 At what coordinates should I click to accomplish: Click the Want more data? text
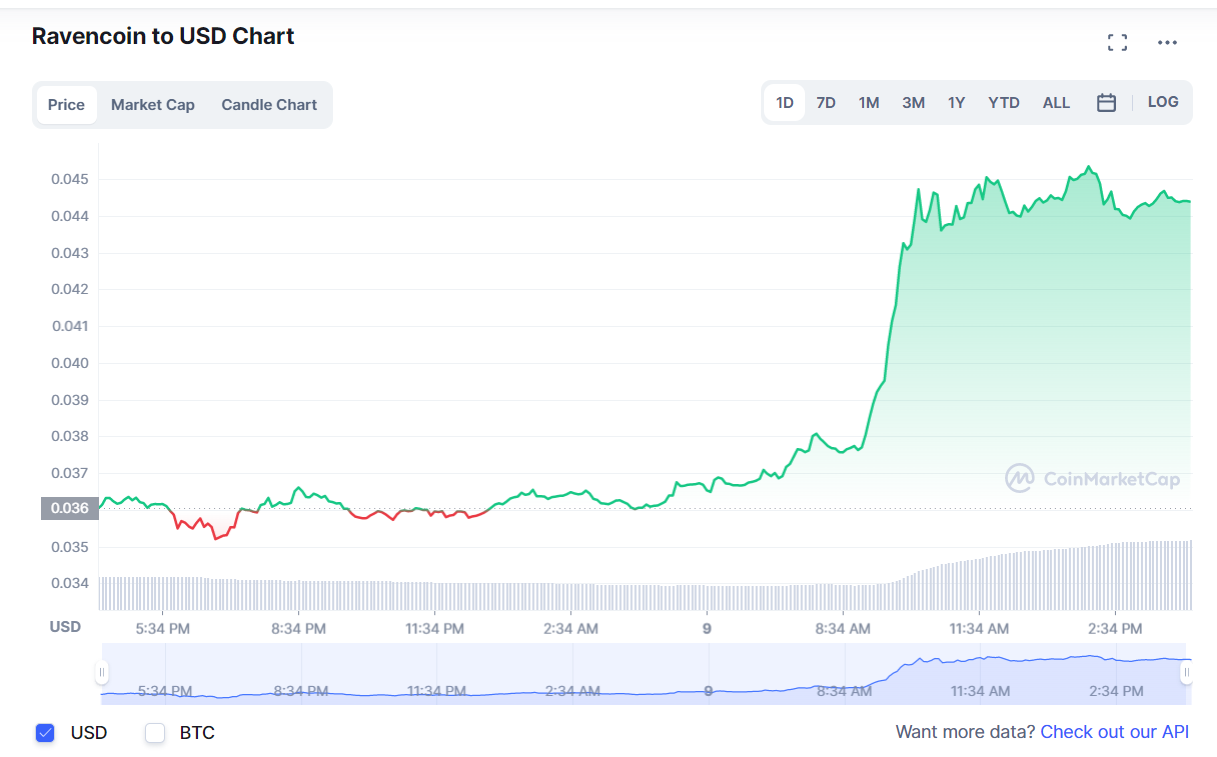click(965, 732)
